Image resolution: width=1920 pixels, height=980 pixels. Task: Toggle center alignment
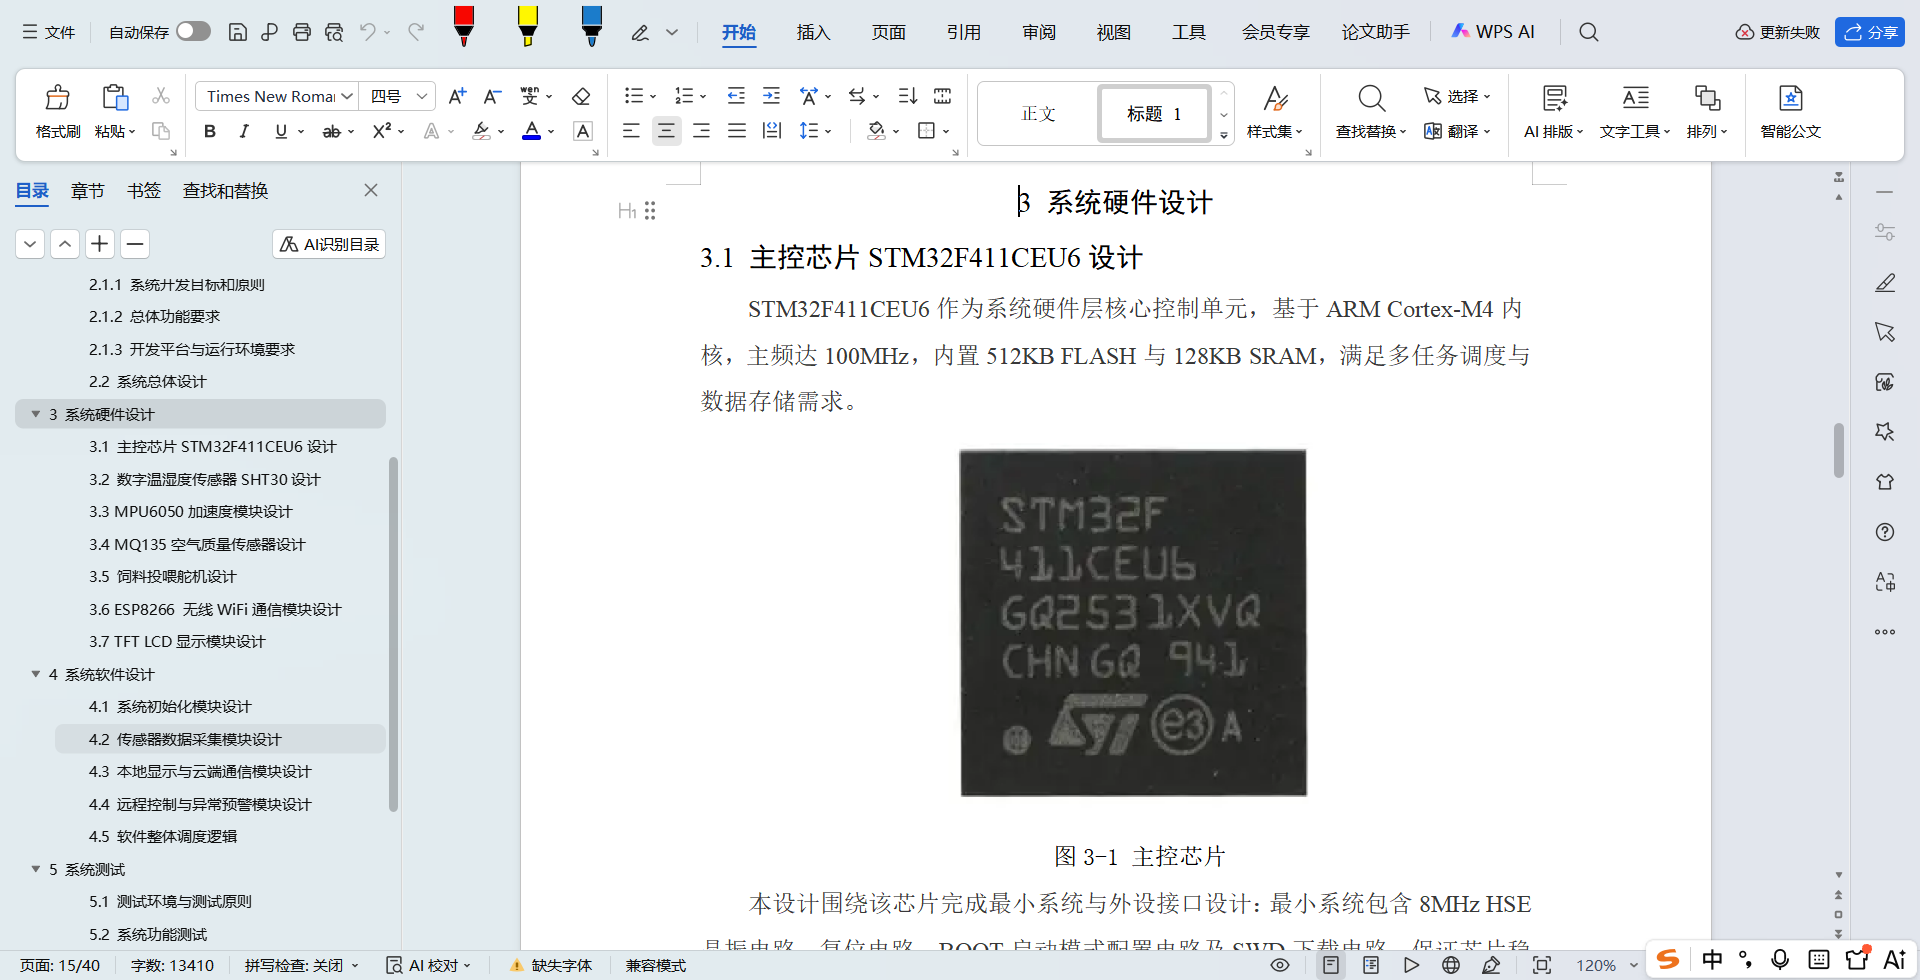coord(666,131)
